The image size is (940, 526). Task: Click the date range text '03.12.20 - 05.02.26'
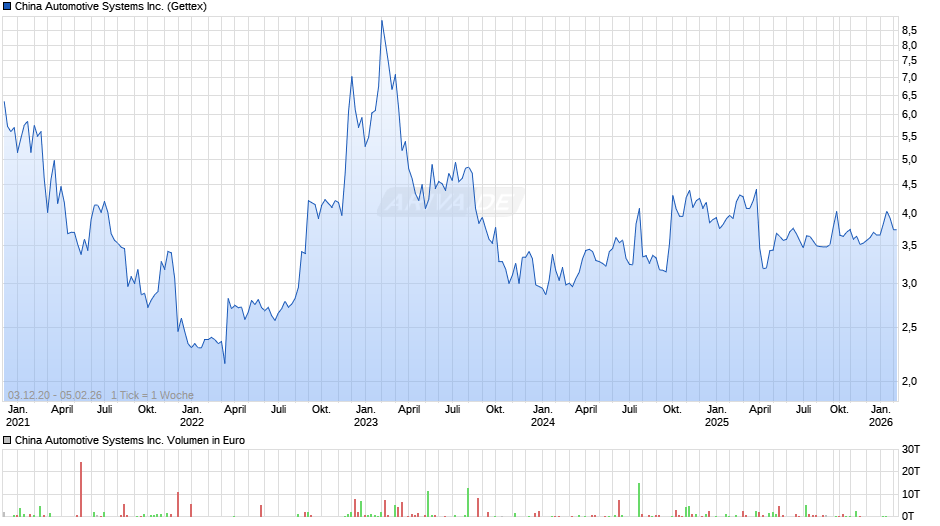click(55, 395)
